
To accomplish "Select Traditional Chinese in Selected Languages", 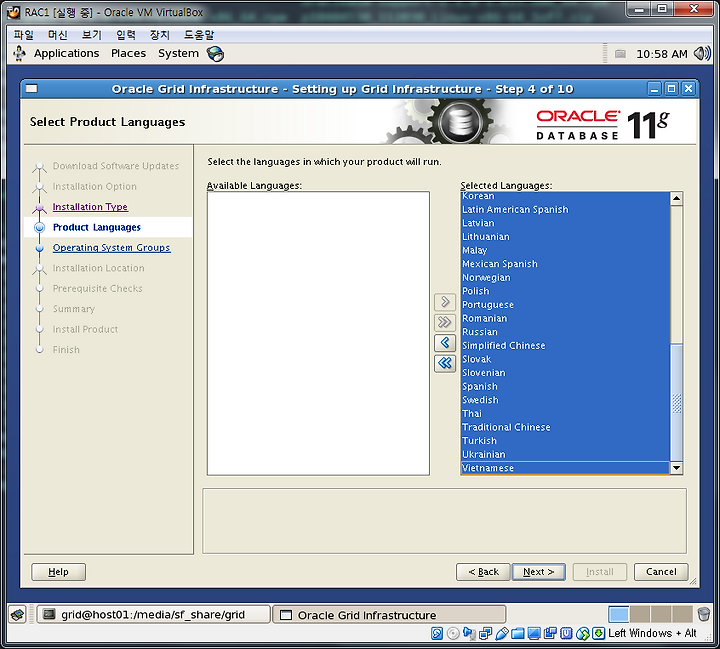I will [x=565, y=427].
